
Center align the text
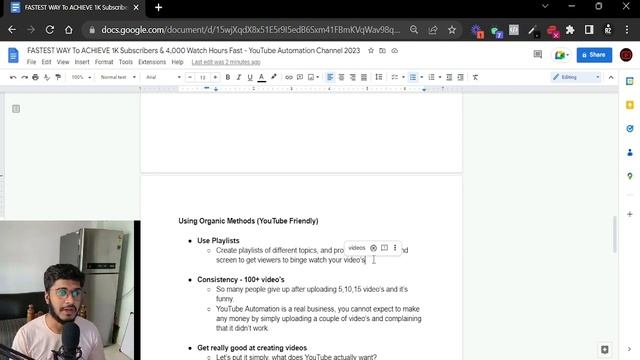tap(341, 77)
